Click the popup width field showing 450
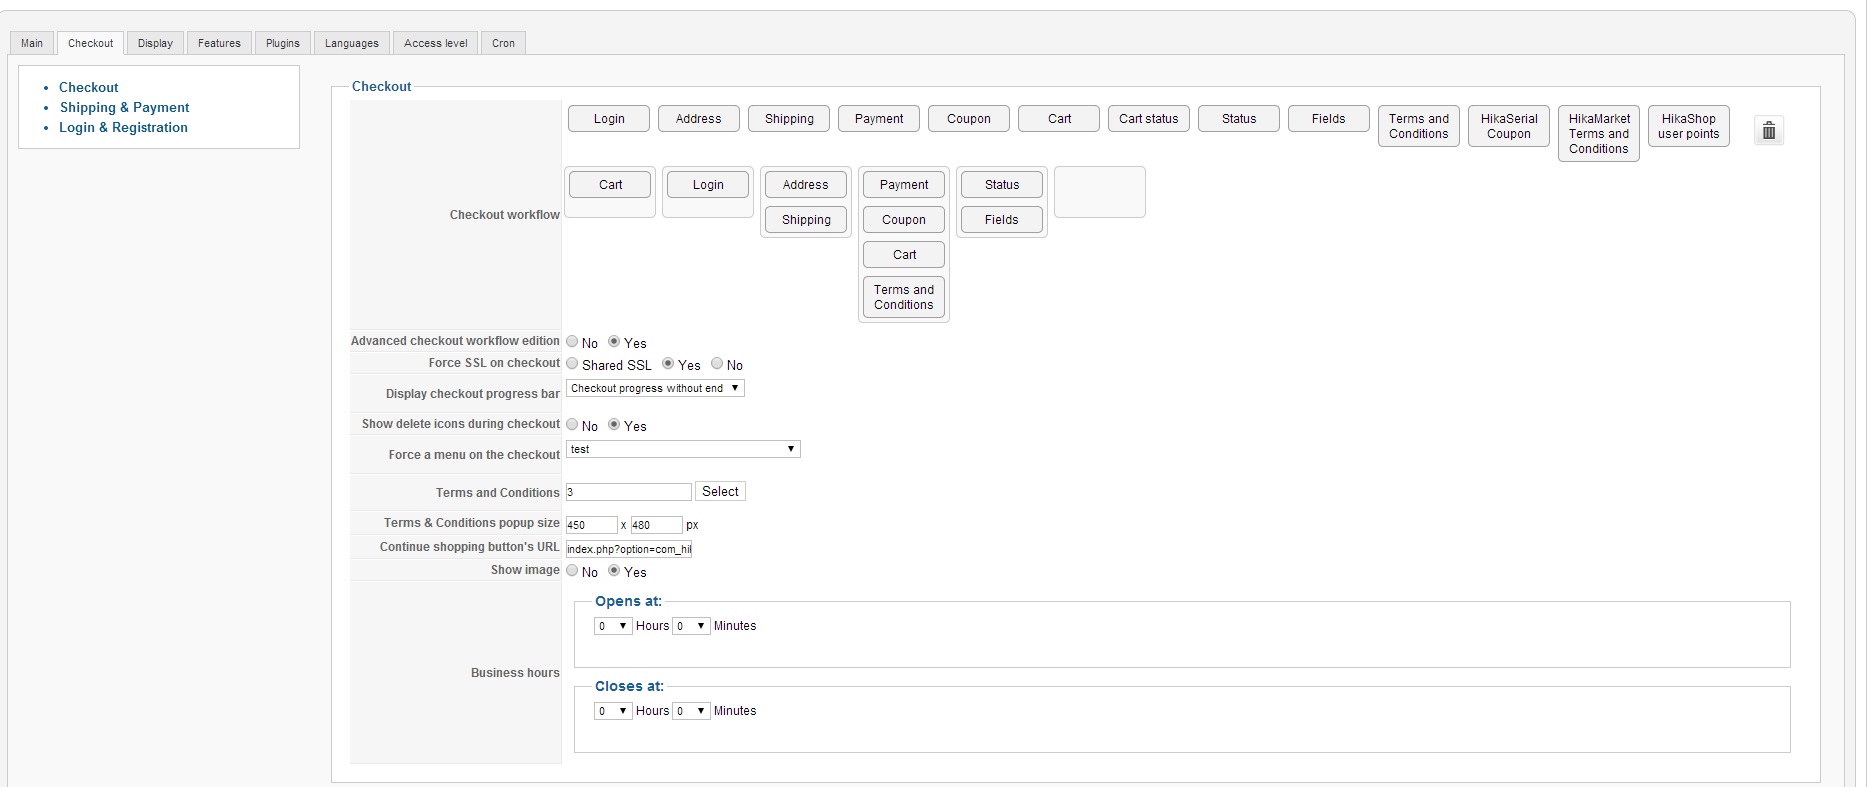 click(591, 525)
